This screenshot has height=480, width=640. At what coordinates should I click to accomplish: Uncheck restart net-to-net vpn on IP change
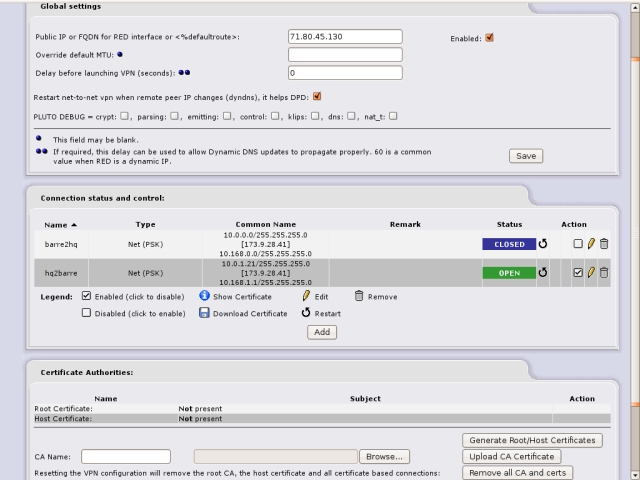point(317,96)
